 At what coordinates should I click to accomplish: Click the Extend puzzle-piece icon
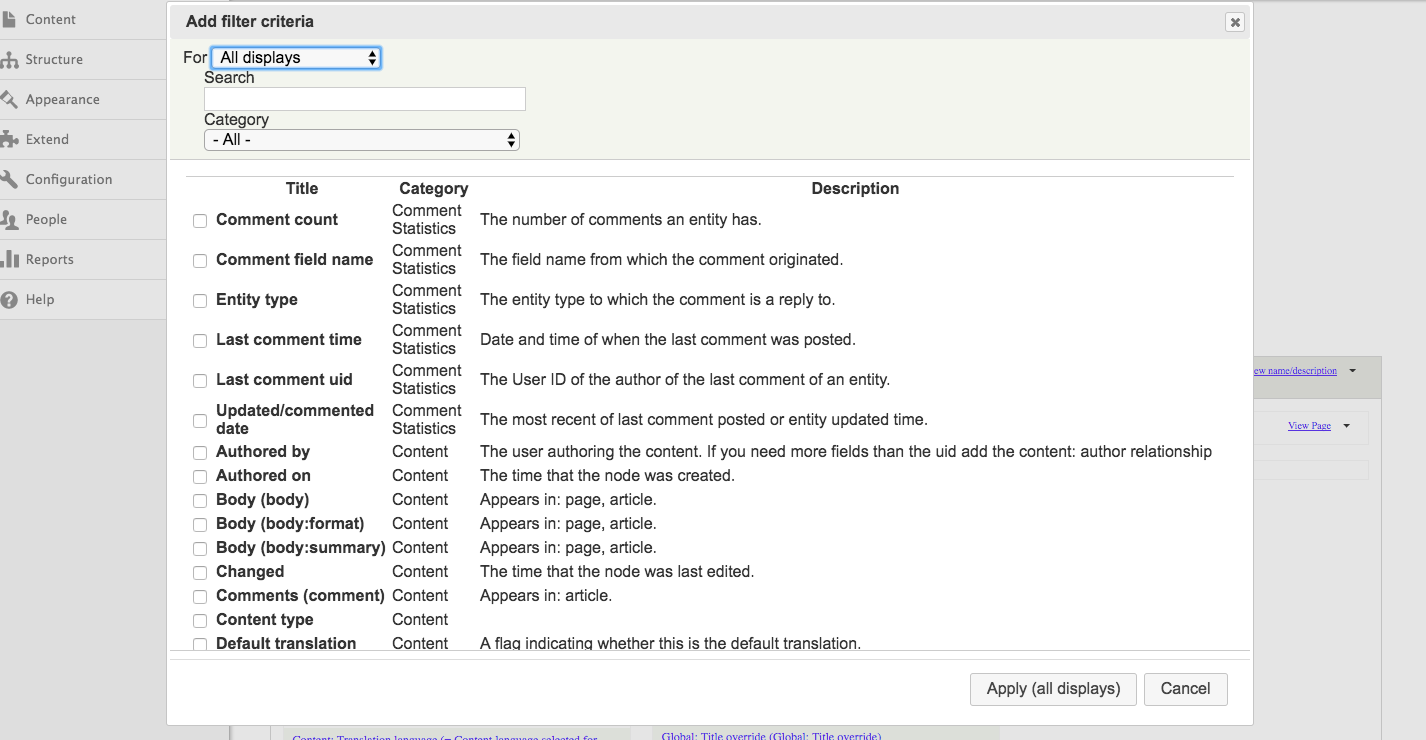click(x=9, y=139)
